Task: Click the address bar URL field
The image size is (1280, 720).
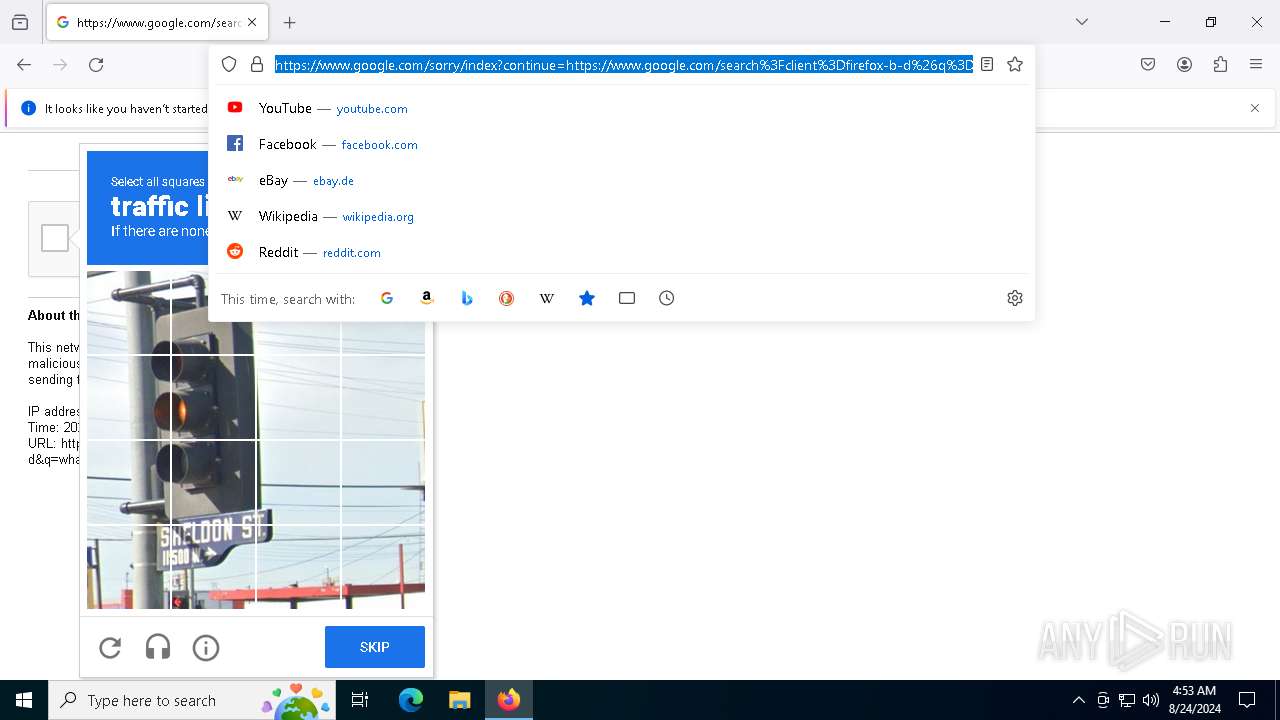Action: [624, 65]
